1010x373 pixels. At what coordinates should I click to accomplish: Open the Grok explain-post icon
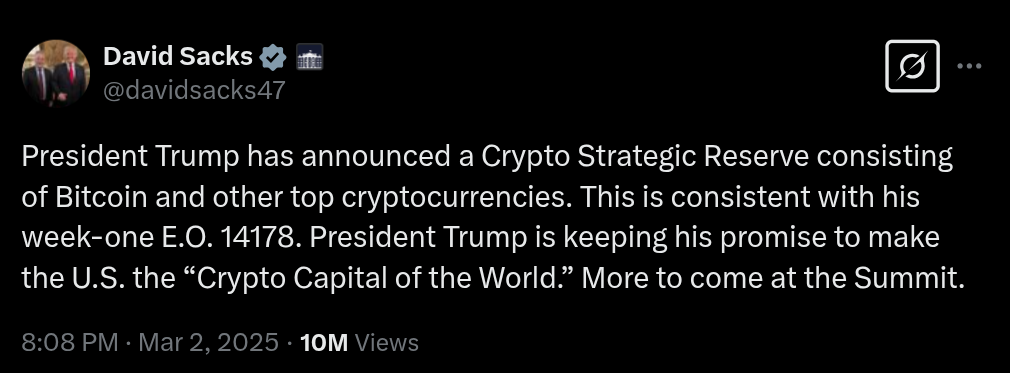(912, 66)
